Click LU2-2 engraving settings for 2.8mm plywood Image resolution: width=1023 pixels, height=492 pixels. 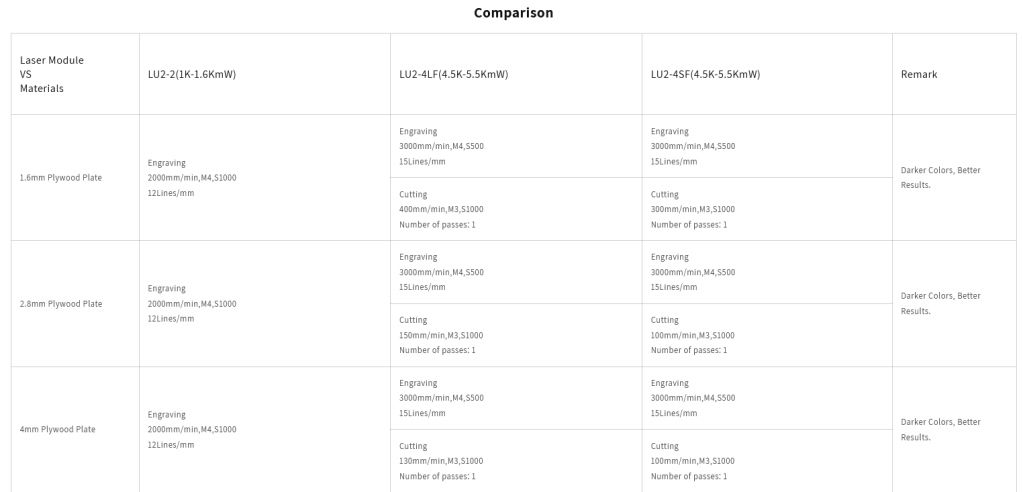click(192, 304)
